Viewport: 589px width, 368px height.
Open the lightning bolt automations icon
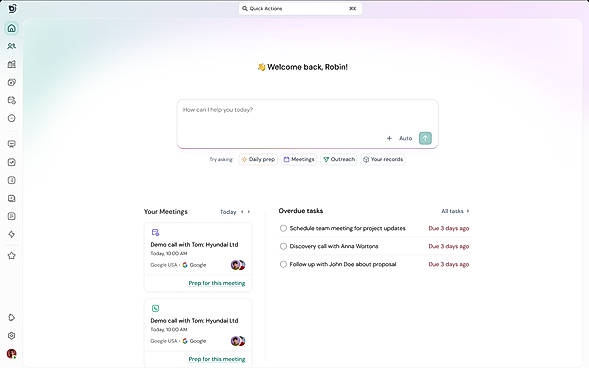tap(12, 234)
